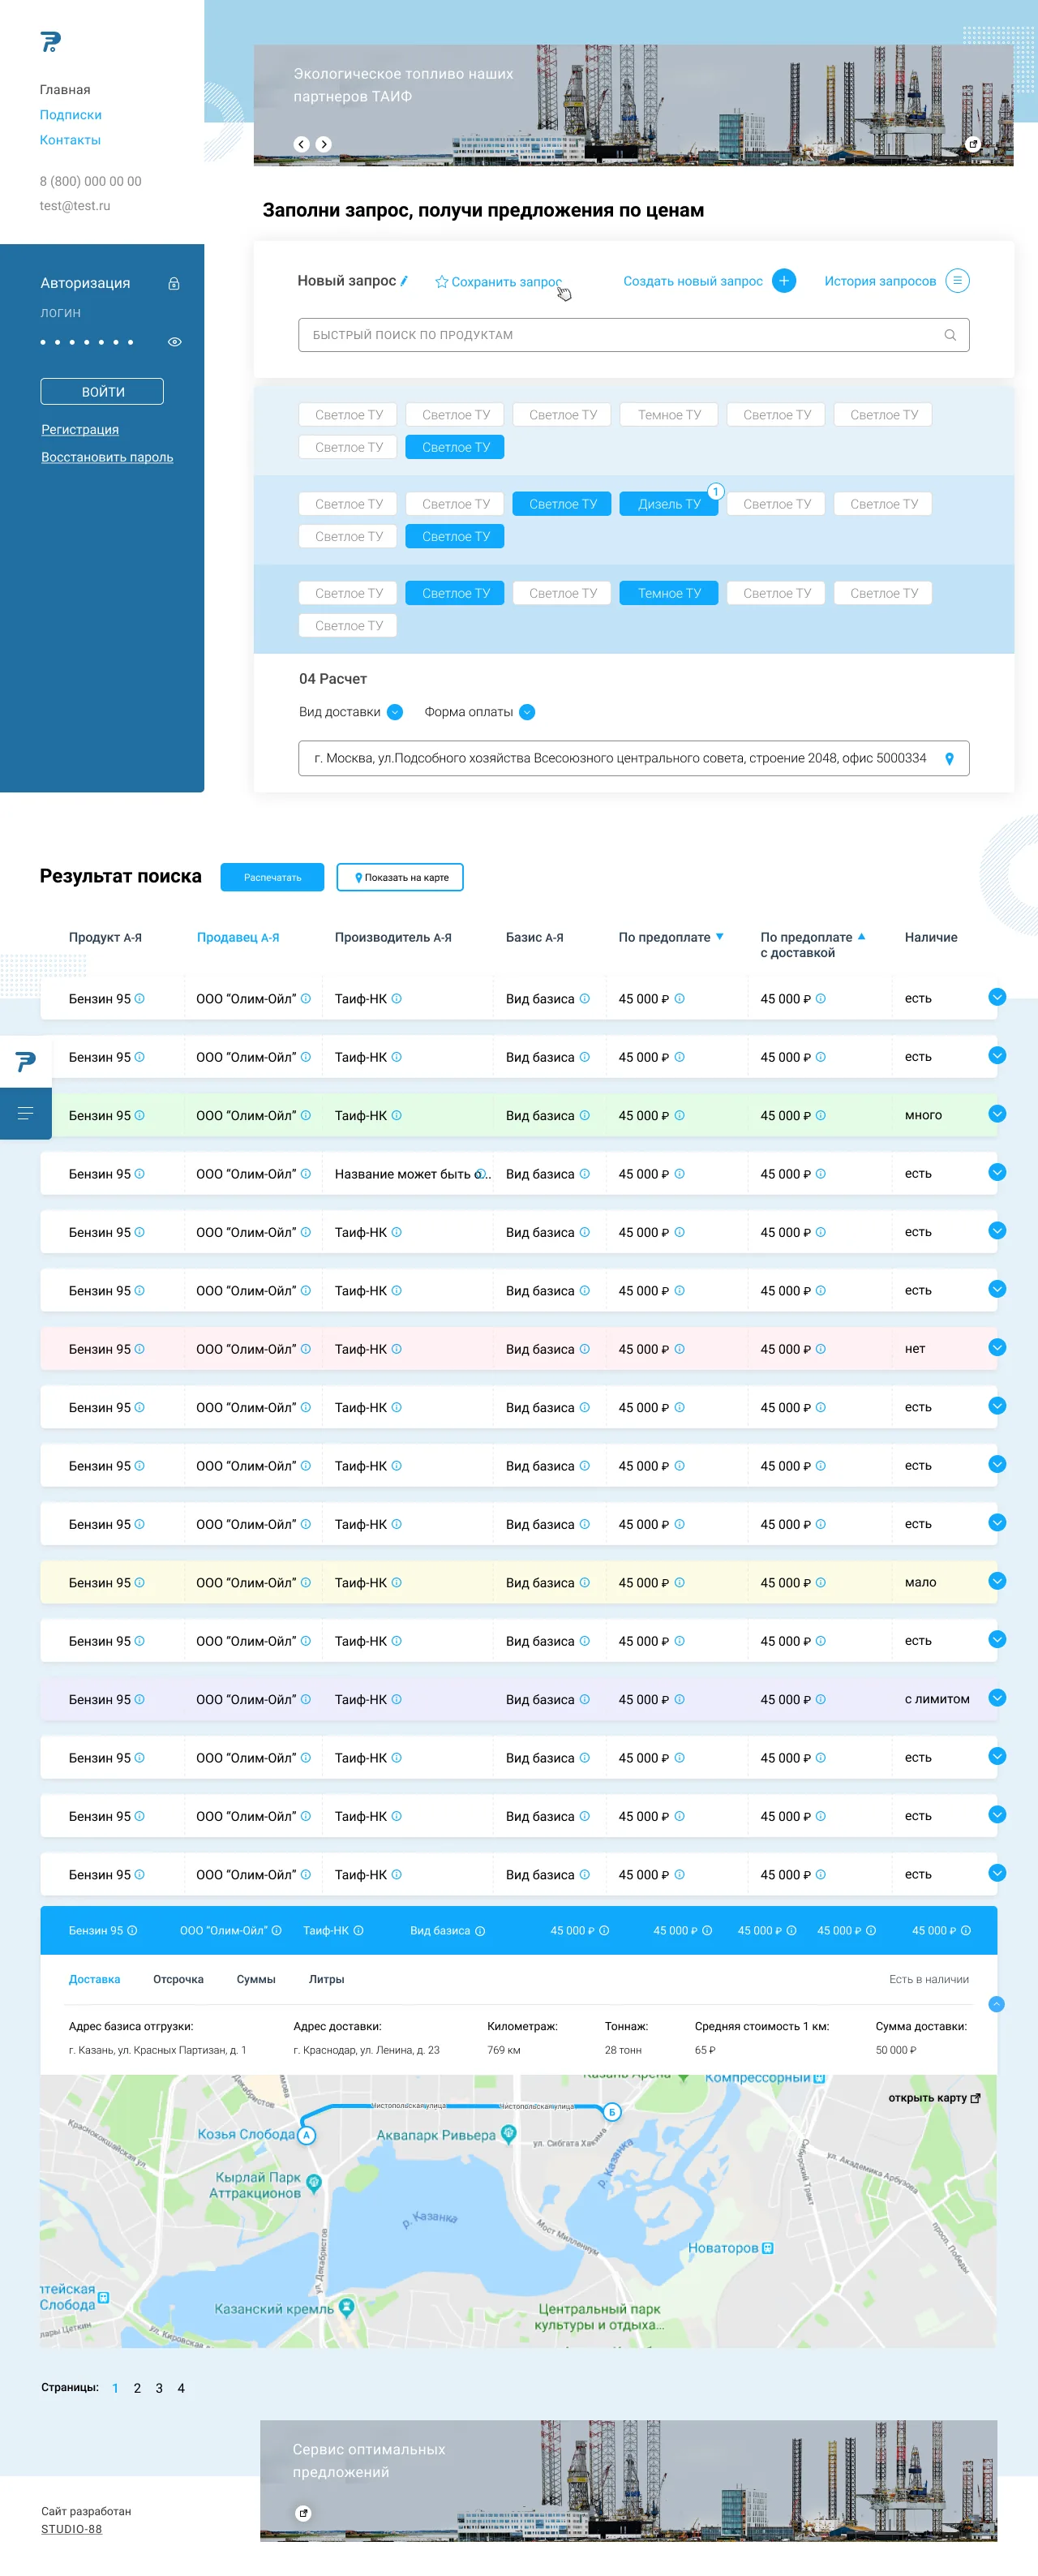The width and height of the screenshot is (1038, 2576).
Task: Follow the Восстановить пароль link
Action: coord(107,457)
